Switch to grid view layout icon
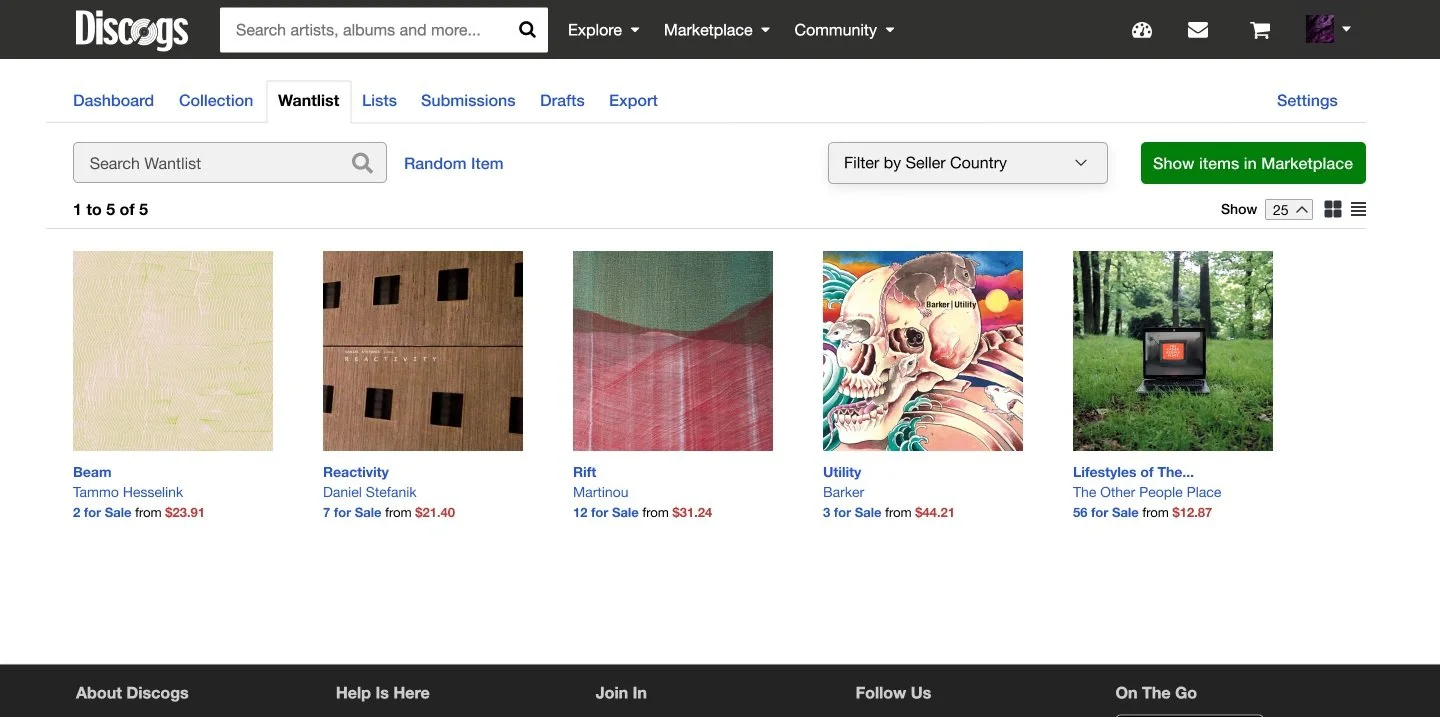This screenshot has height=717, width=1440. coord(1332,209)
